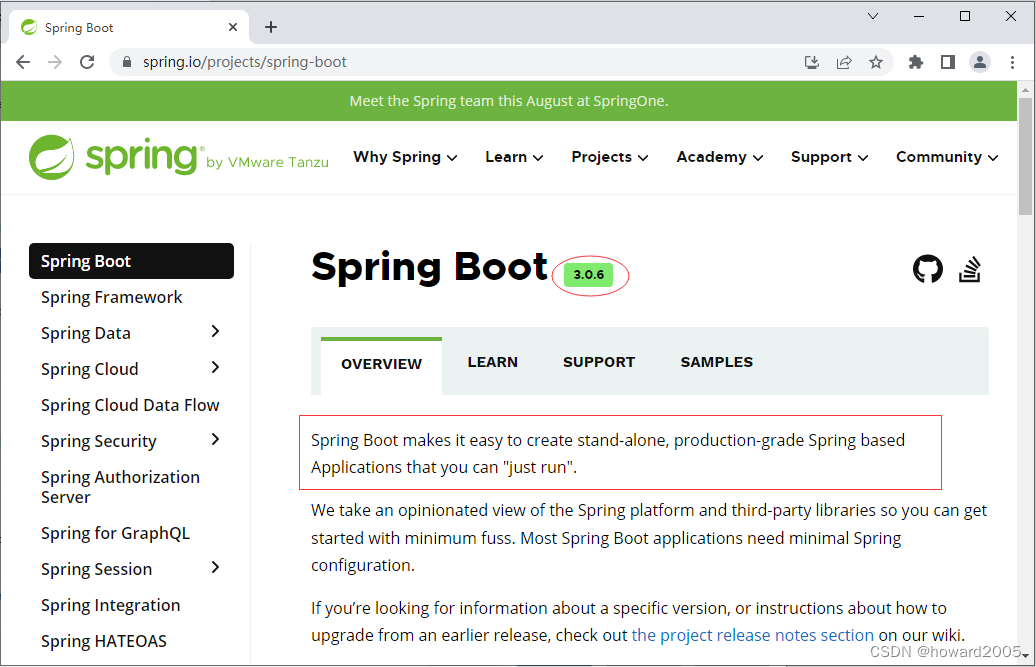Open the Support dropdown in top navigation
Image resolution: width=1036 pixels, height=667 pixels.
coord(829,157)
